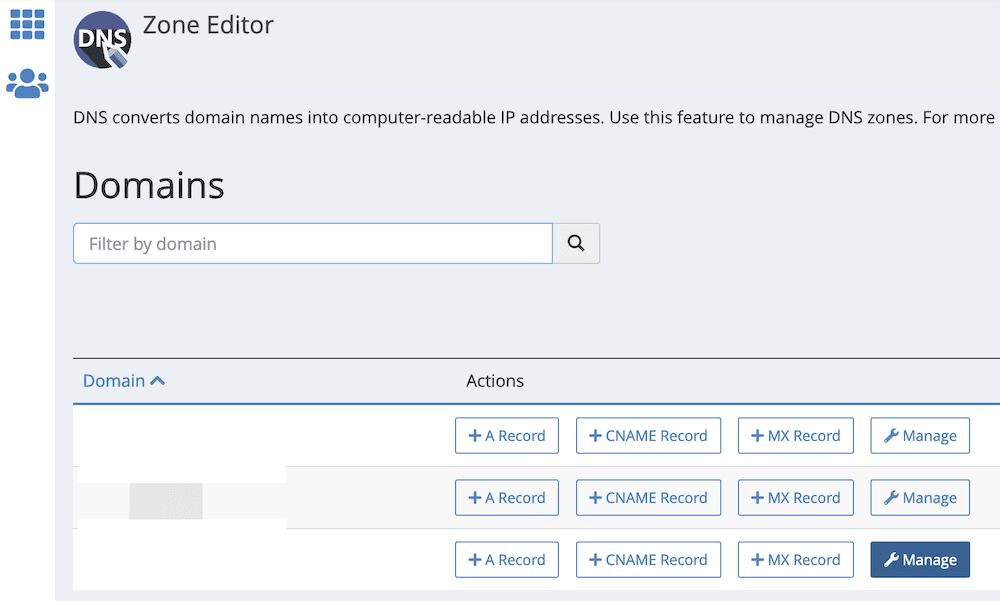Add MX Record for third domain row
Screen dimensions: 1000x601
(796, 560)
